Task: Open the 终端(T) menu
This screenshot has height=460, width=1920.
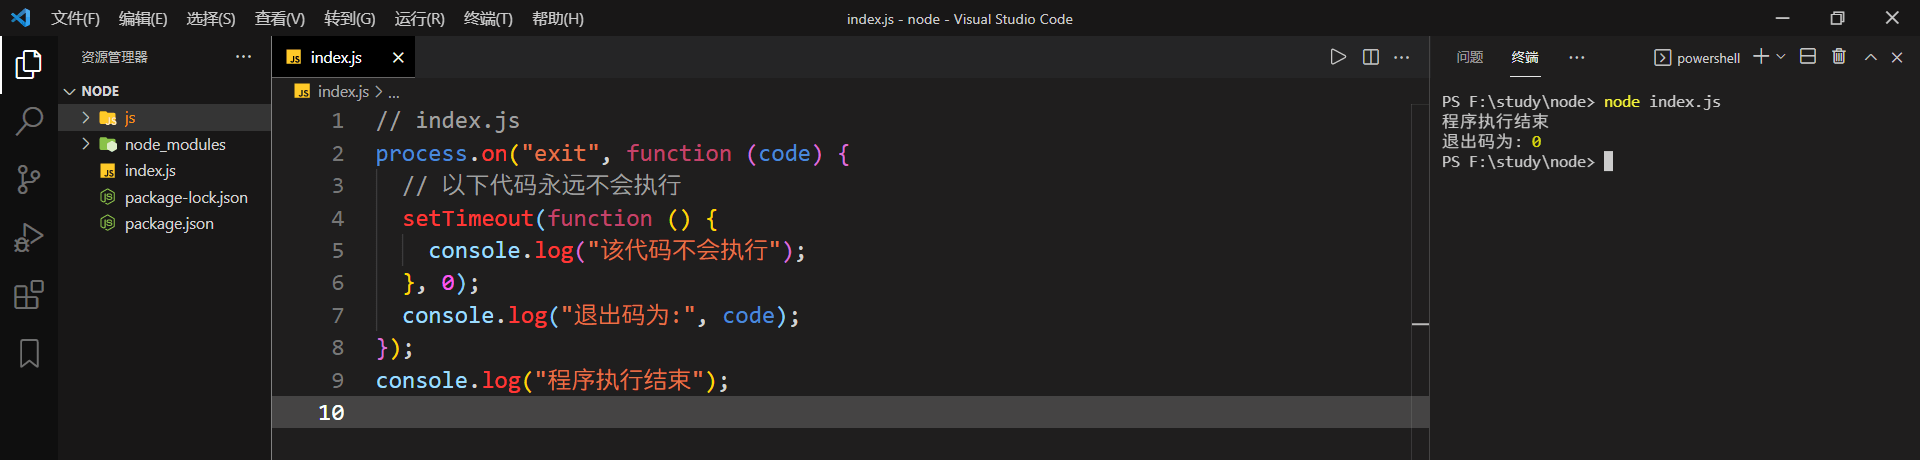Action: (x=488, y=19)
